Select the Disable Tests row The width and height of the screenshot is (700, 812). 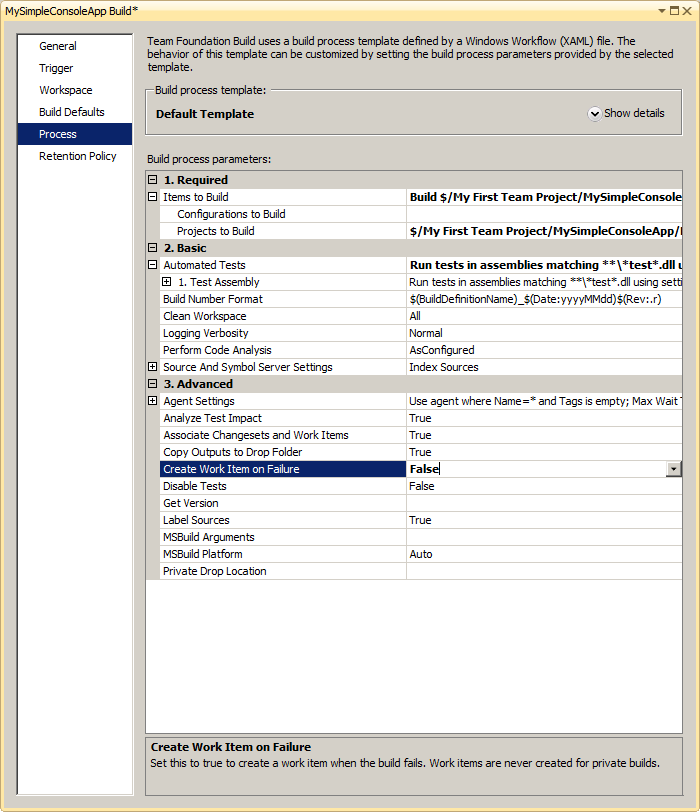[283, 486]
